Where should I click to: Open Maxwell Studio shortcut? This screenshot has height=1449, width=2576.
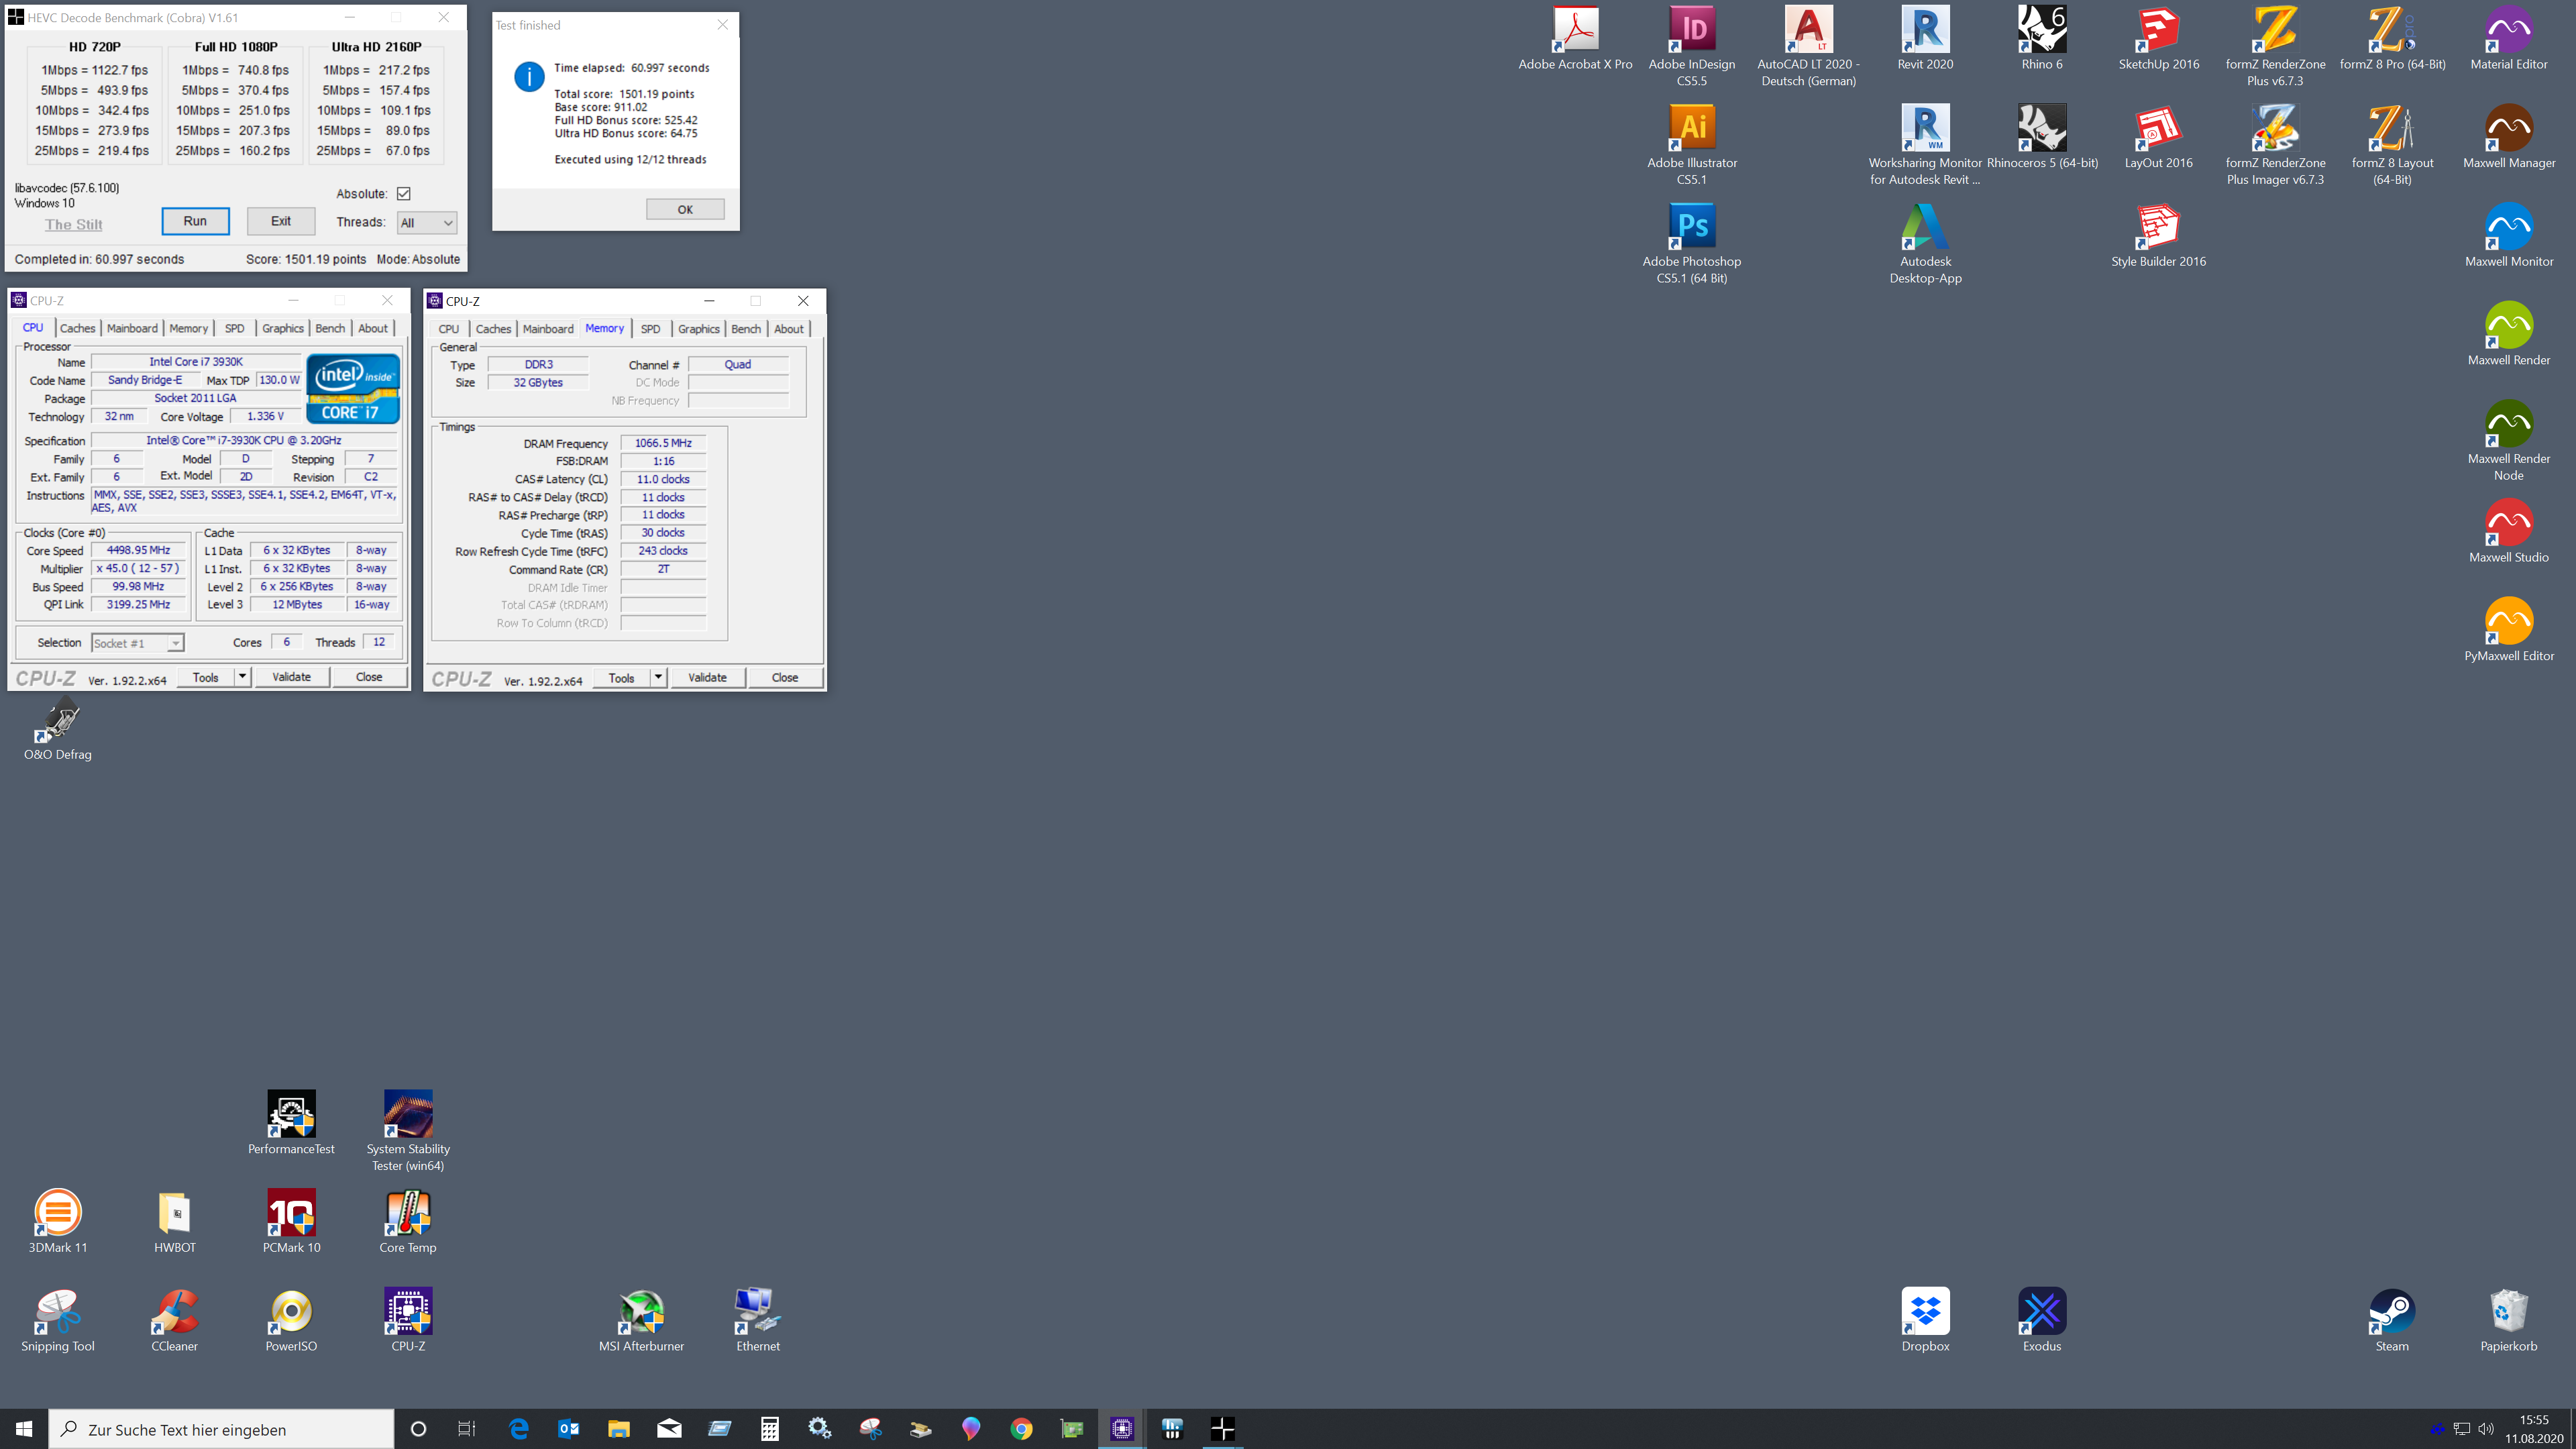pyautogui.click(x=2508, y=531)
